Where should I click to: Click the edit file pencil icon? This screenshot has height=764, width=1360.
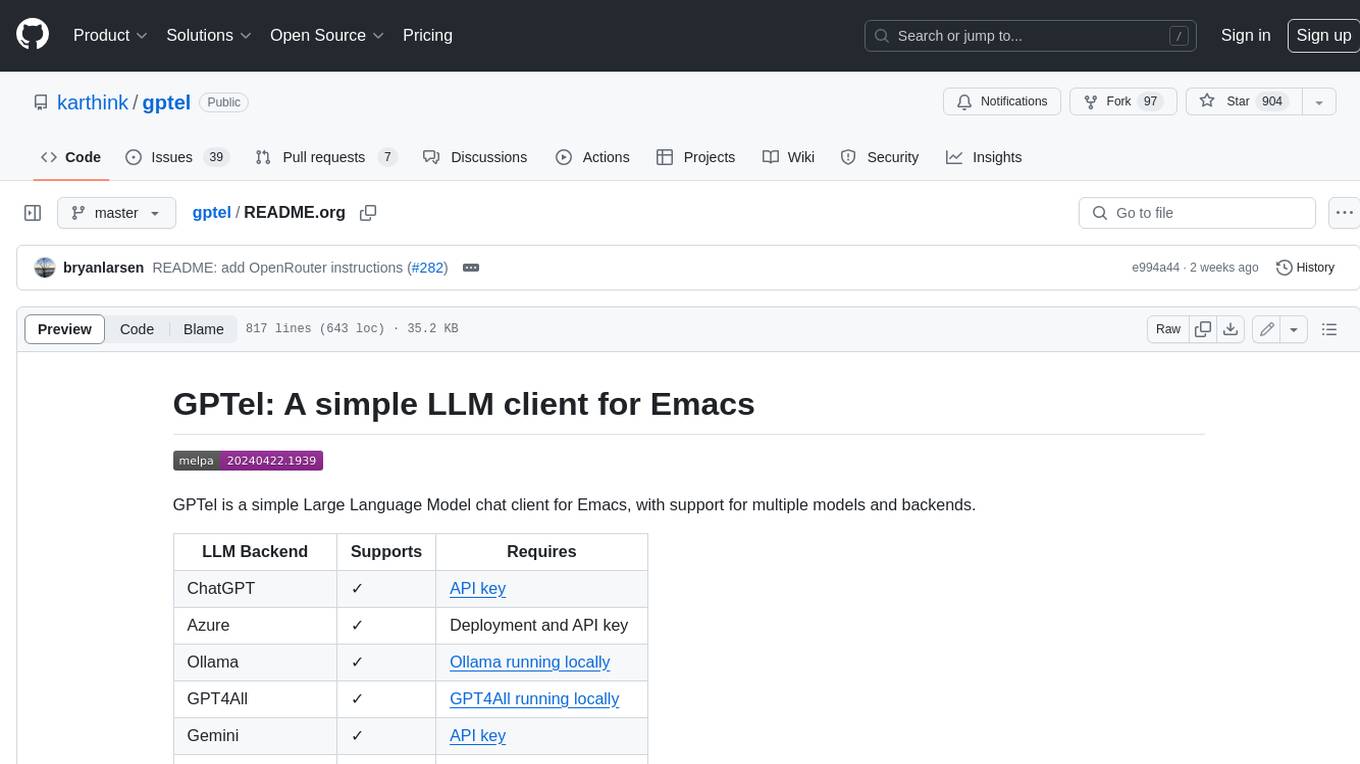1267,329
